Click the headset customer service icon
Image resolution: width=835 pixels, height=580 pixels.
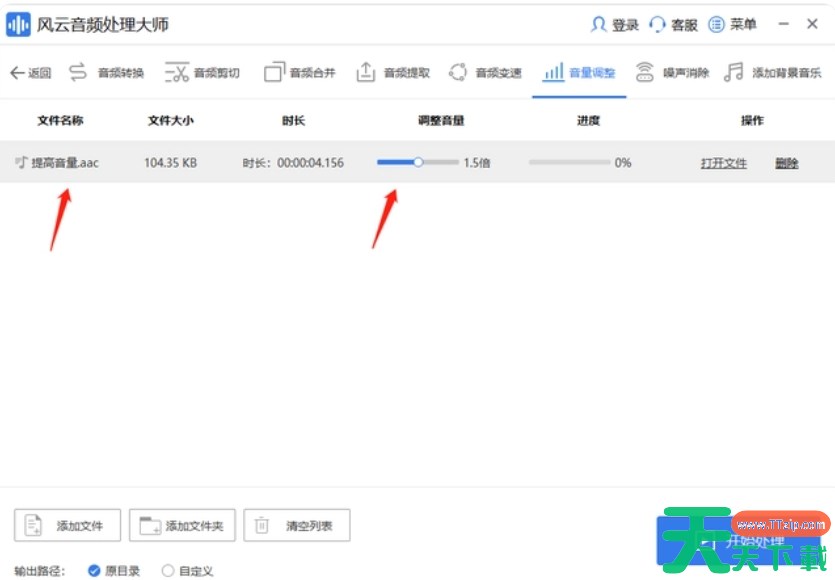[x=658, y=24]
